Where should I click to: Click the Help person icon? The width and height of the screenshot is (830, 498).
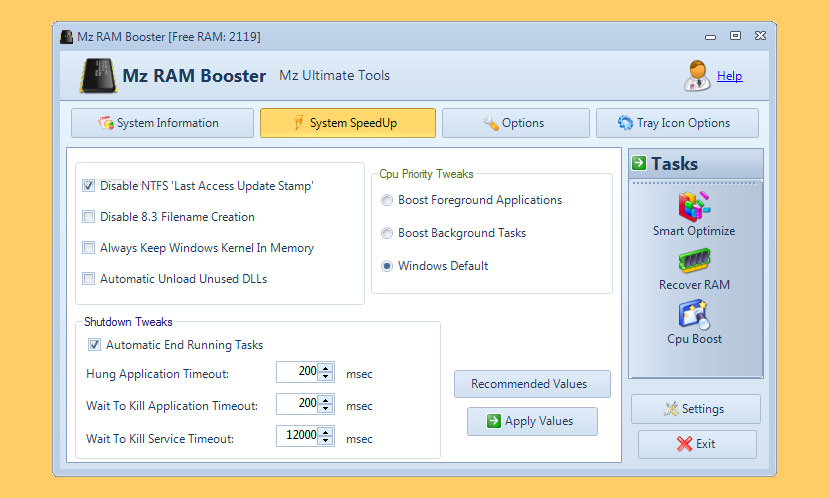pyautogui.click(x=697, y=75)
